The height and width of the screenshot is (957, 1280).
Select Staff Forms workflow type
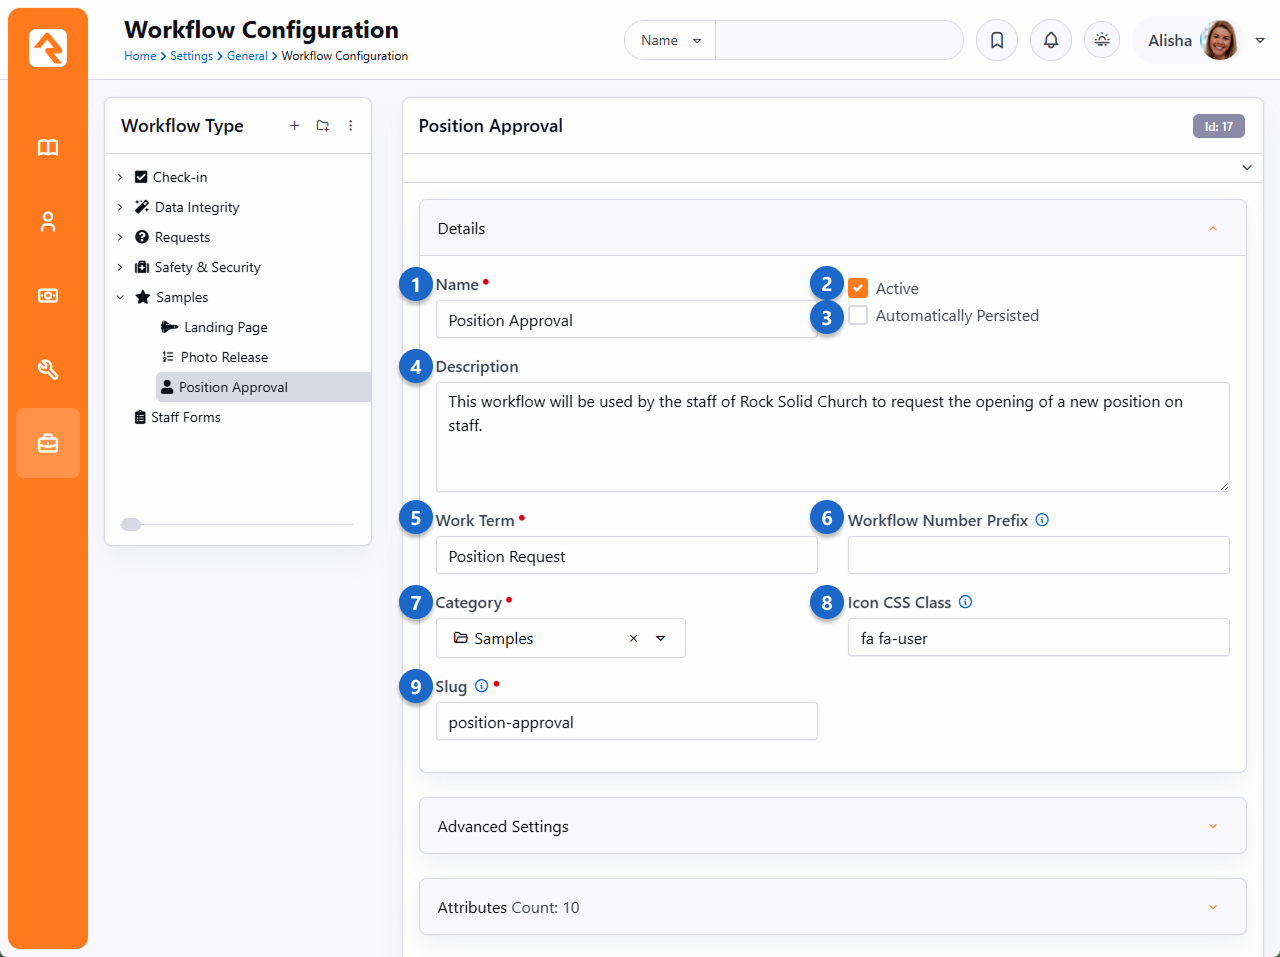point(186,417)
